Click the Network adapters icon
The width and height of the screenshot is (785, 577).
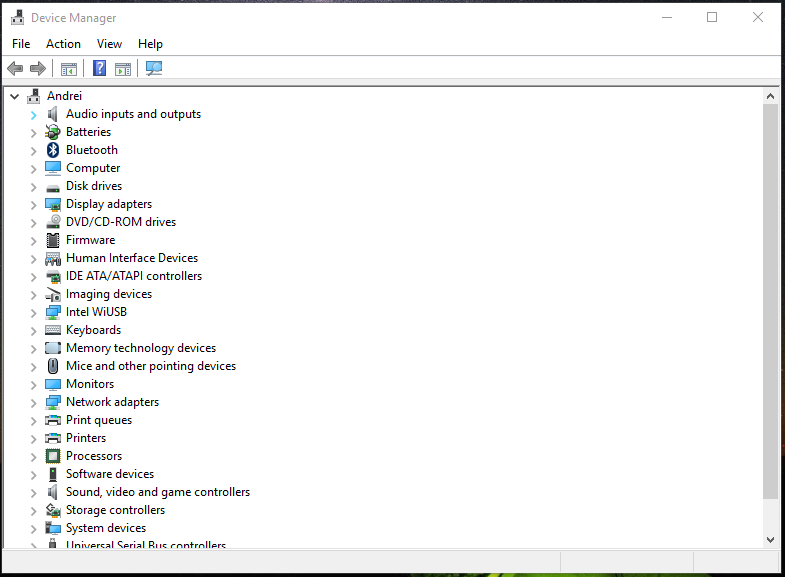point(53,402)
